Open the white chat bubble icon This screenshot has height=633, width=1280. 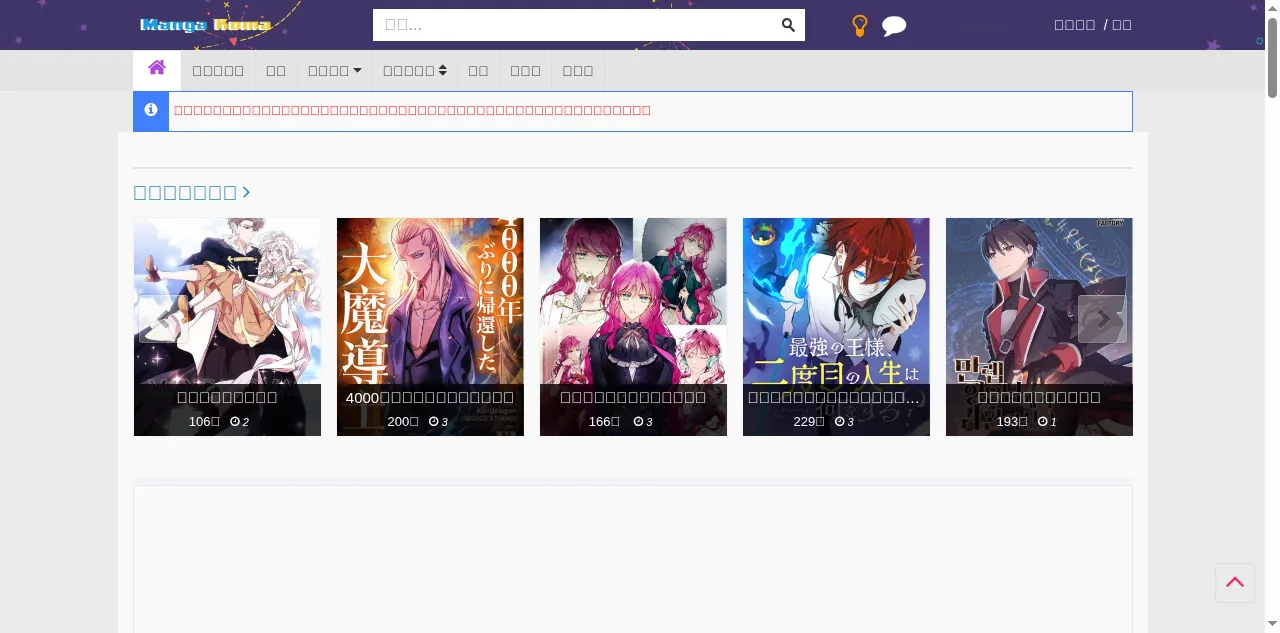click(894, 26)
